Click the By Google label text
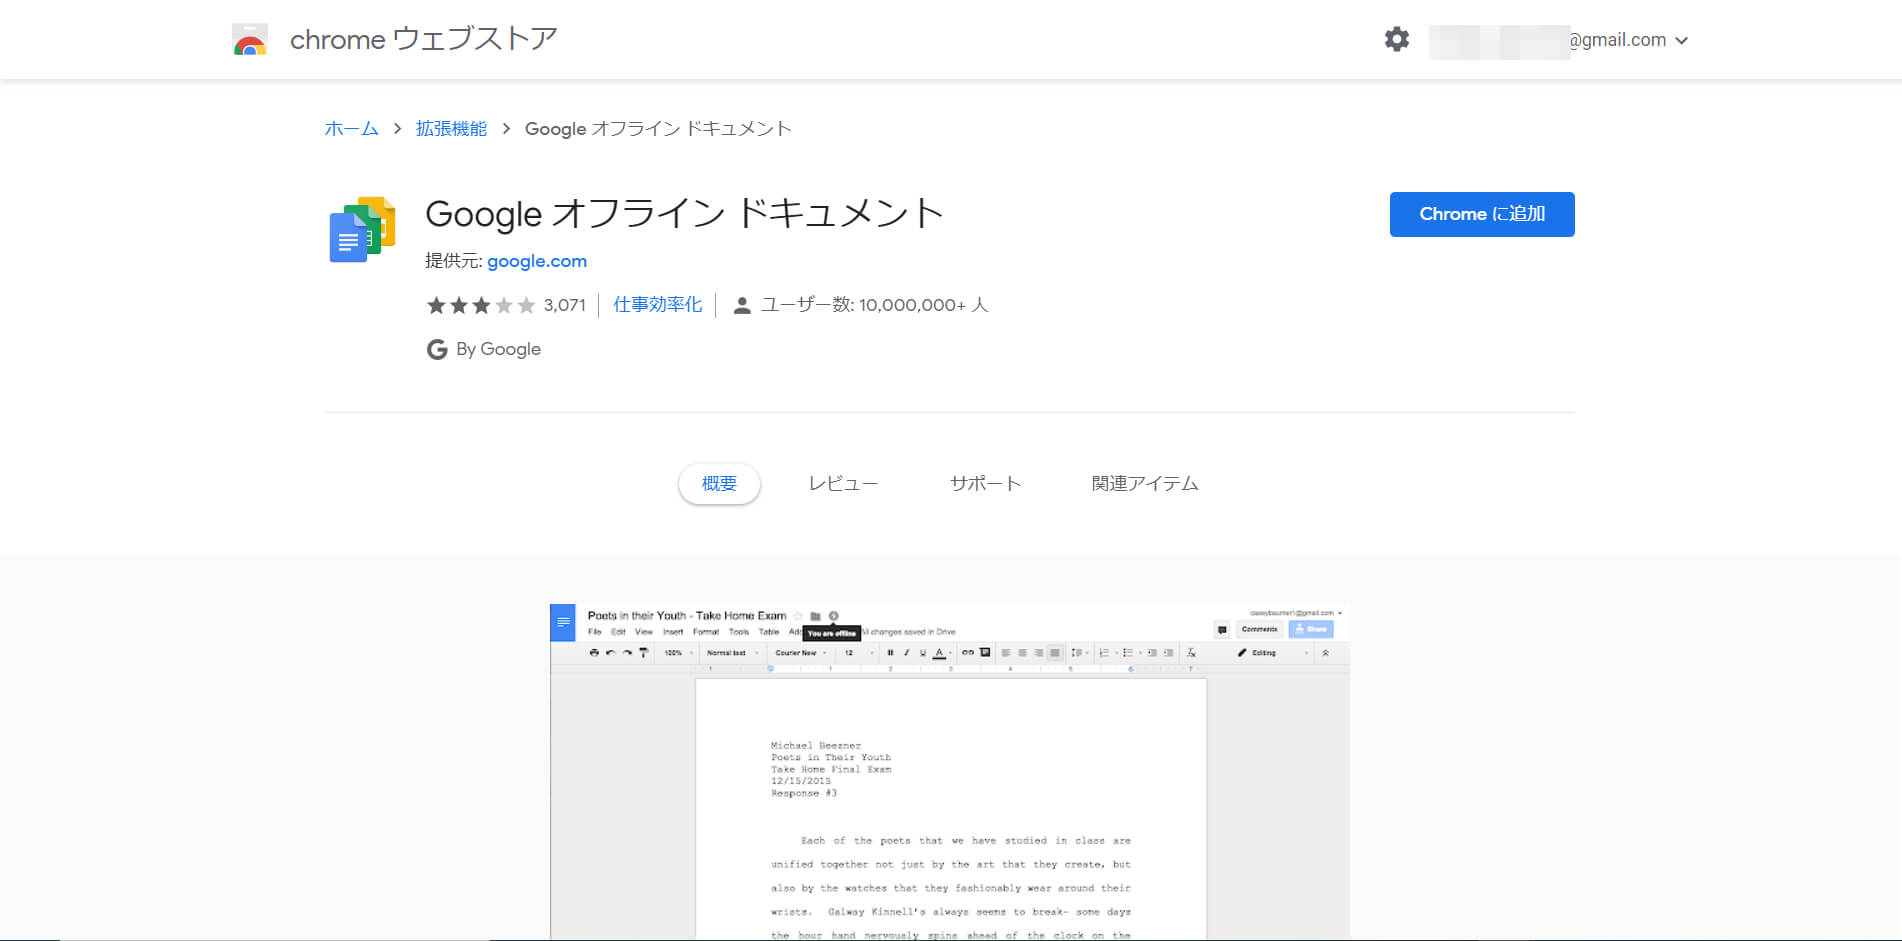Viewport: 1902px width, 941px height. click(498, 349)
